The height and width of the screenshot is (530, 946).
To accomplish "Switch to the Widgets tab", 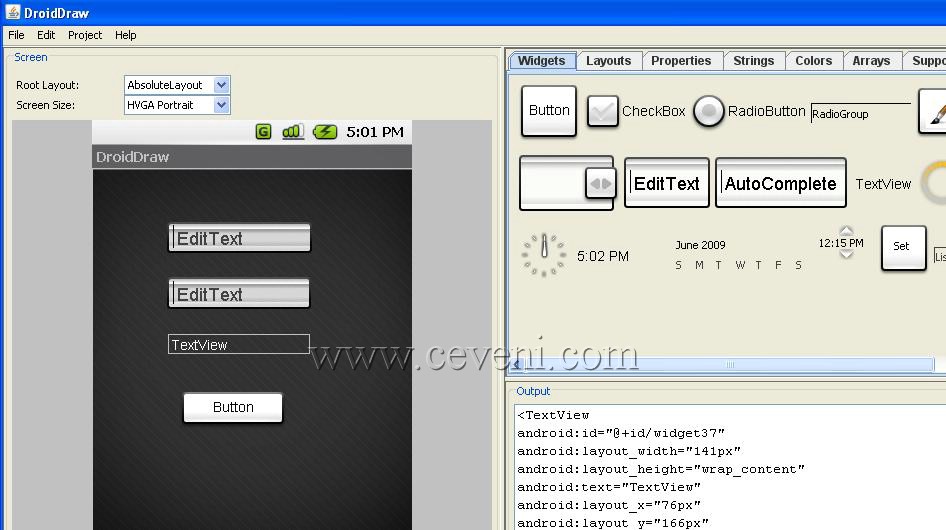I will coord(542,61).
